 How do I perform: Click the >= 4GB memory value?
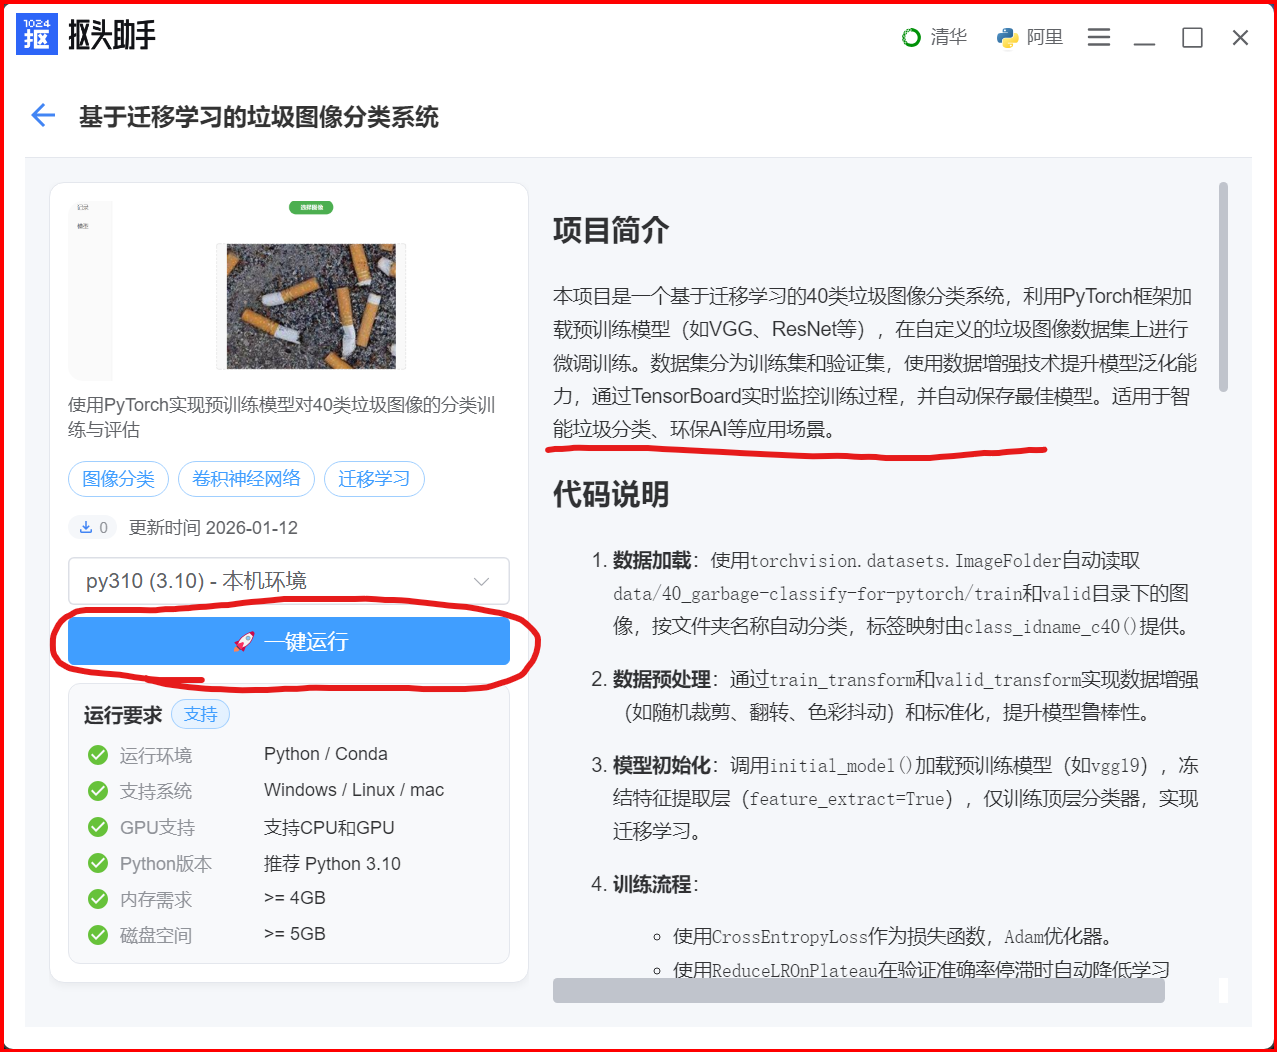point(295,898)
